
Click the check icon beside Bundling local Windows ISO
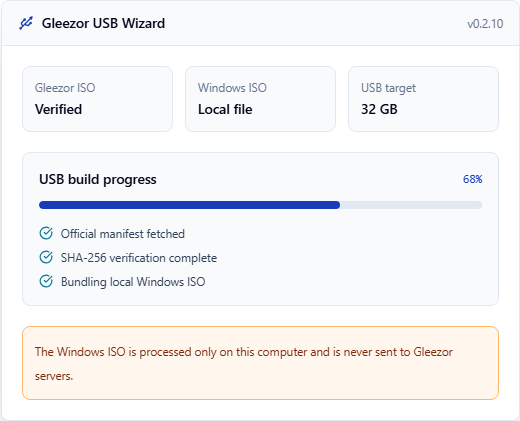point(46,281)
